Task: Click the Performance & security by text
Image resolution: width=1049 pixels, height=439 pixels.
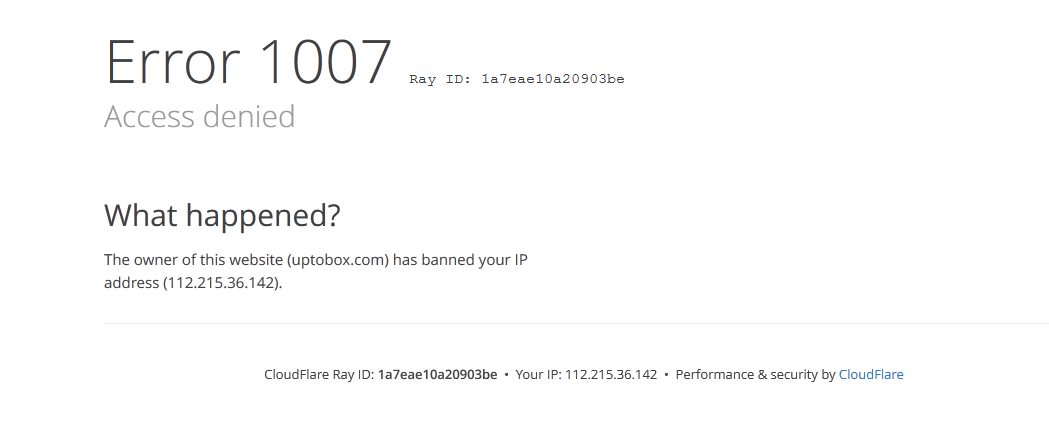Action: [755, 375]
